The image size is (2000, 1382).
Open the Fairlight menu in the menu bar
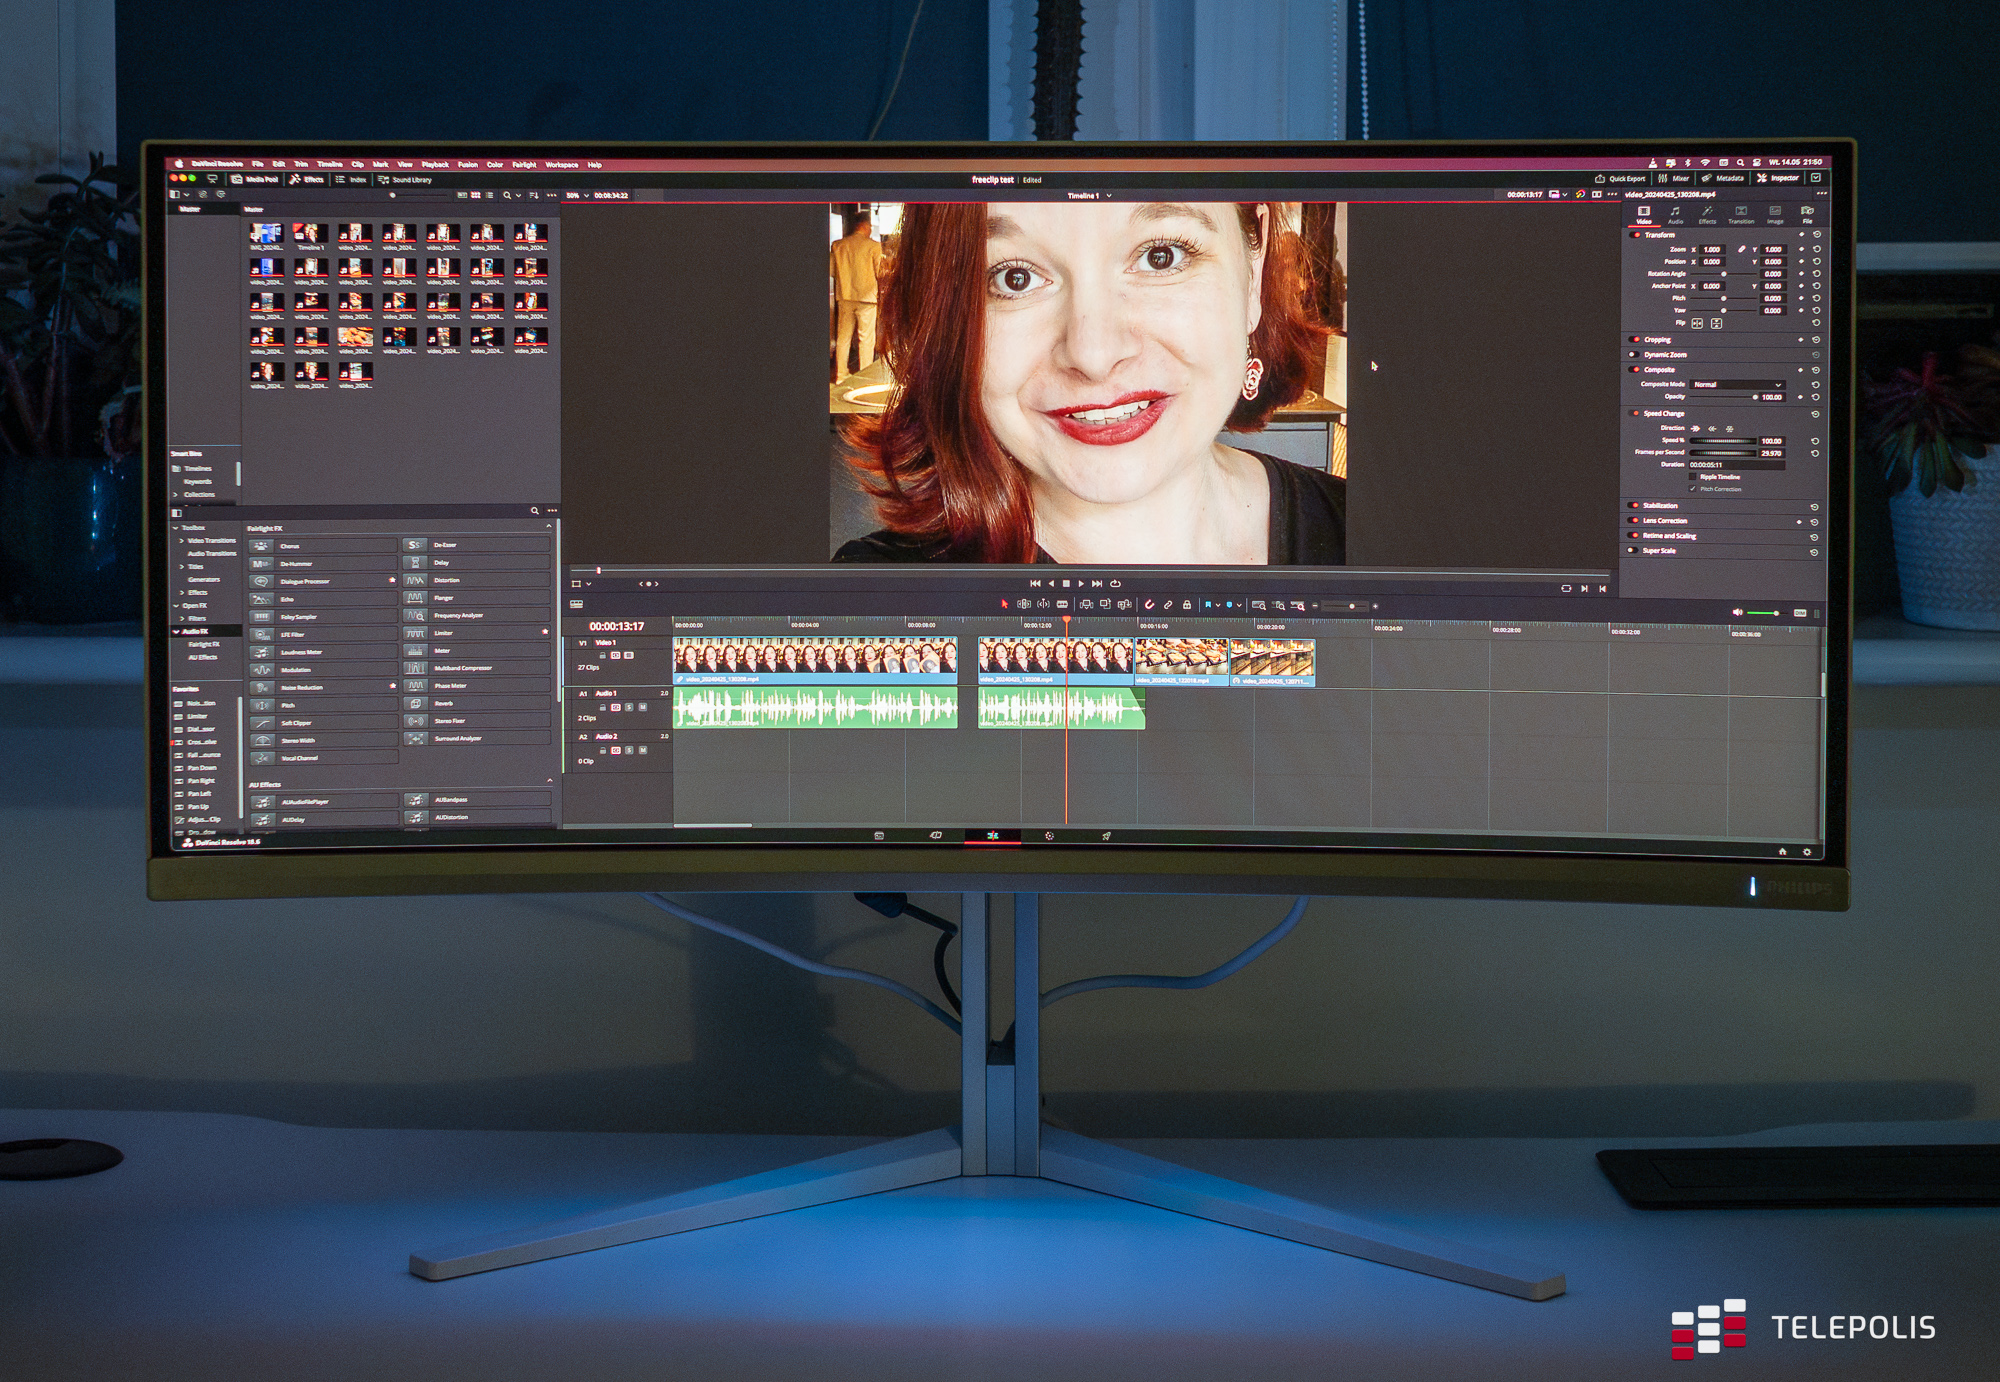[x=524, y=165]
